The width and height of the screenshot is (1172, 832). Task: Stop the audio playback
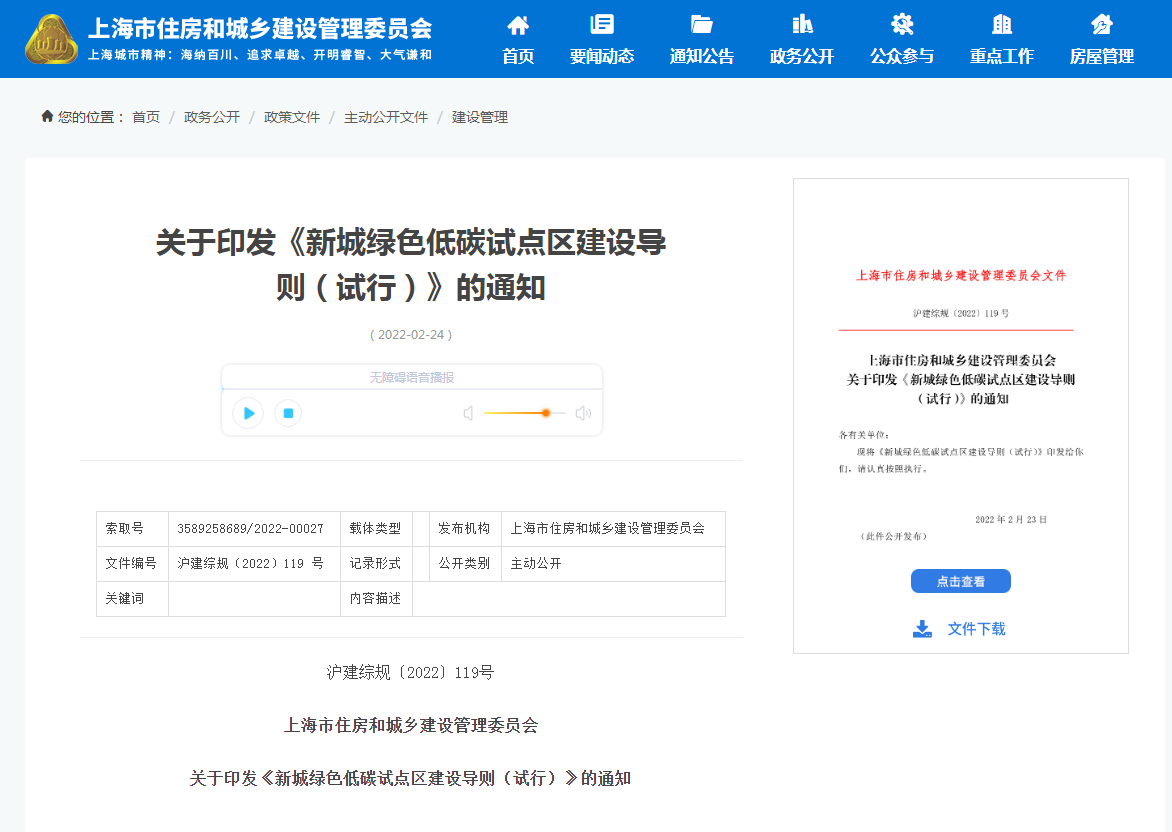click(288, 413)
